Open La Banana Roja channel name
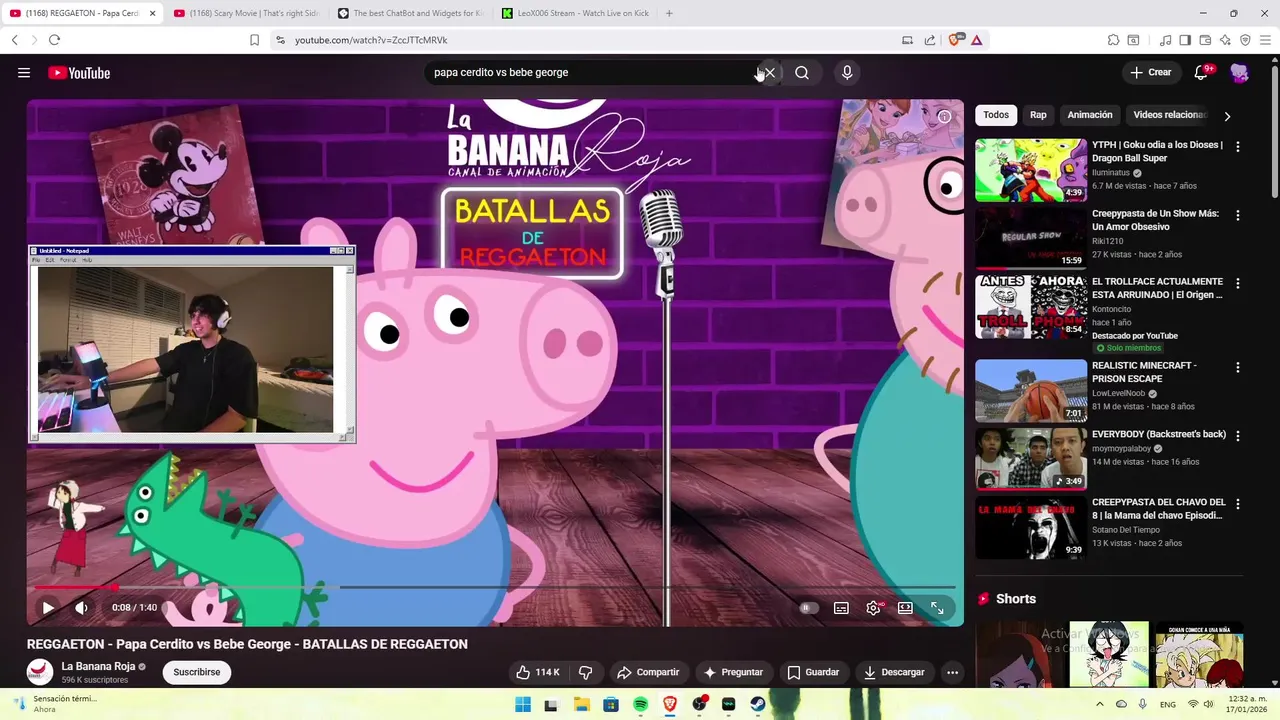Viewport: 1280px width, 720px height. [x=98, y=667]
